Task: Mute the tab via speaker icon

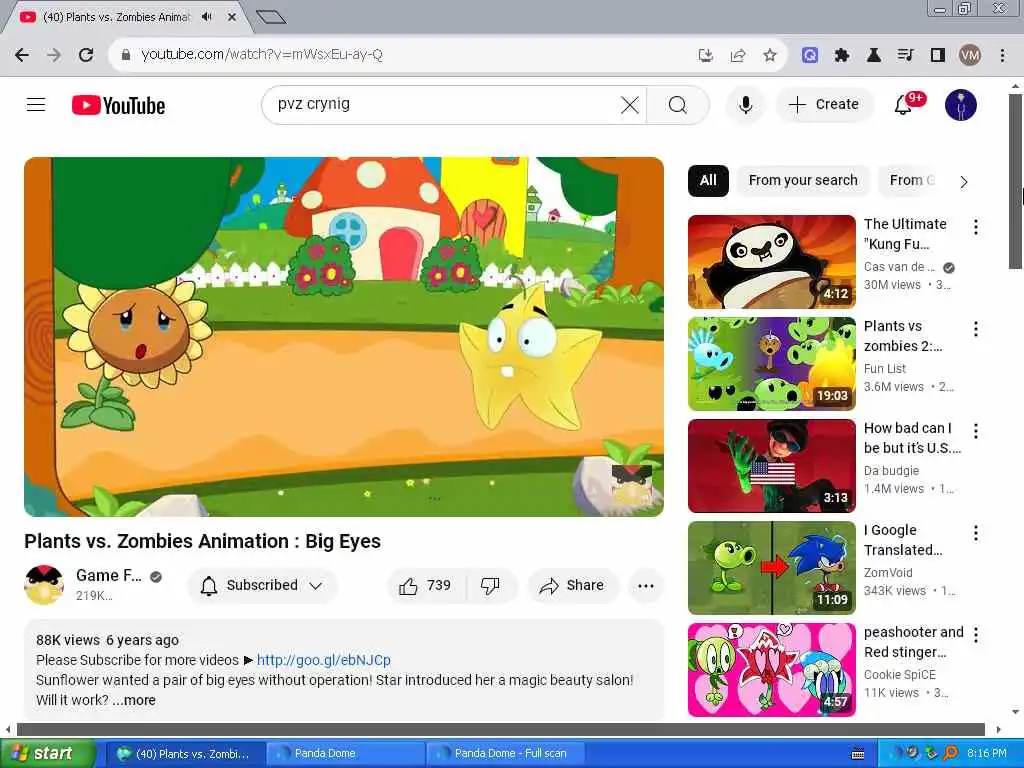Action: pos(207,17)
